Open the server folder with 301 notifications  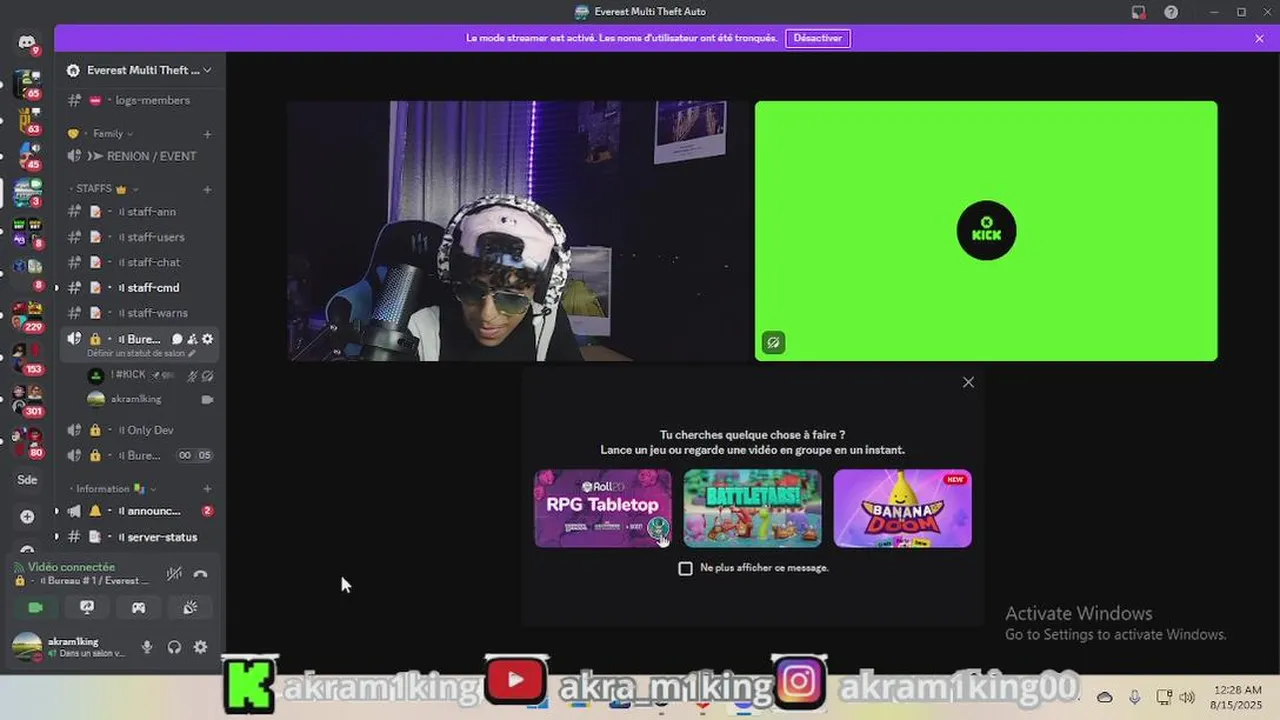[x=27, y=401]
